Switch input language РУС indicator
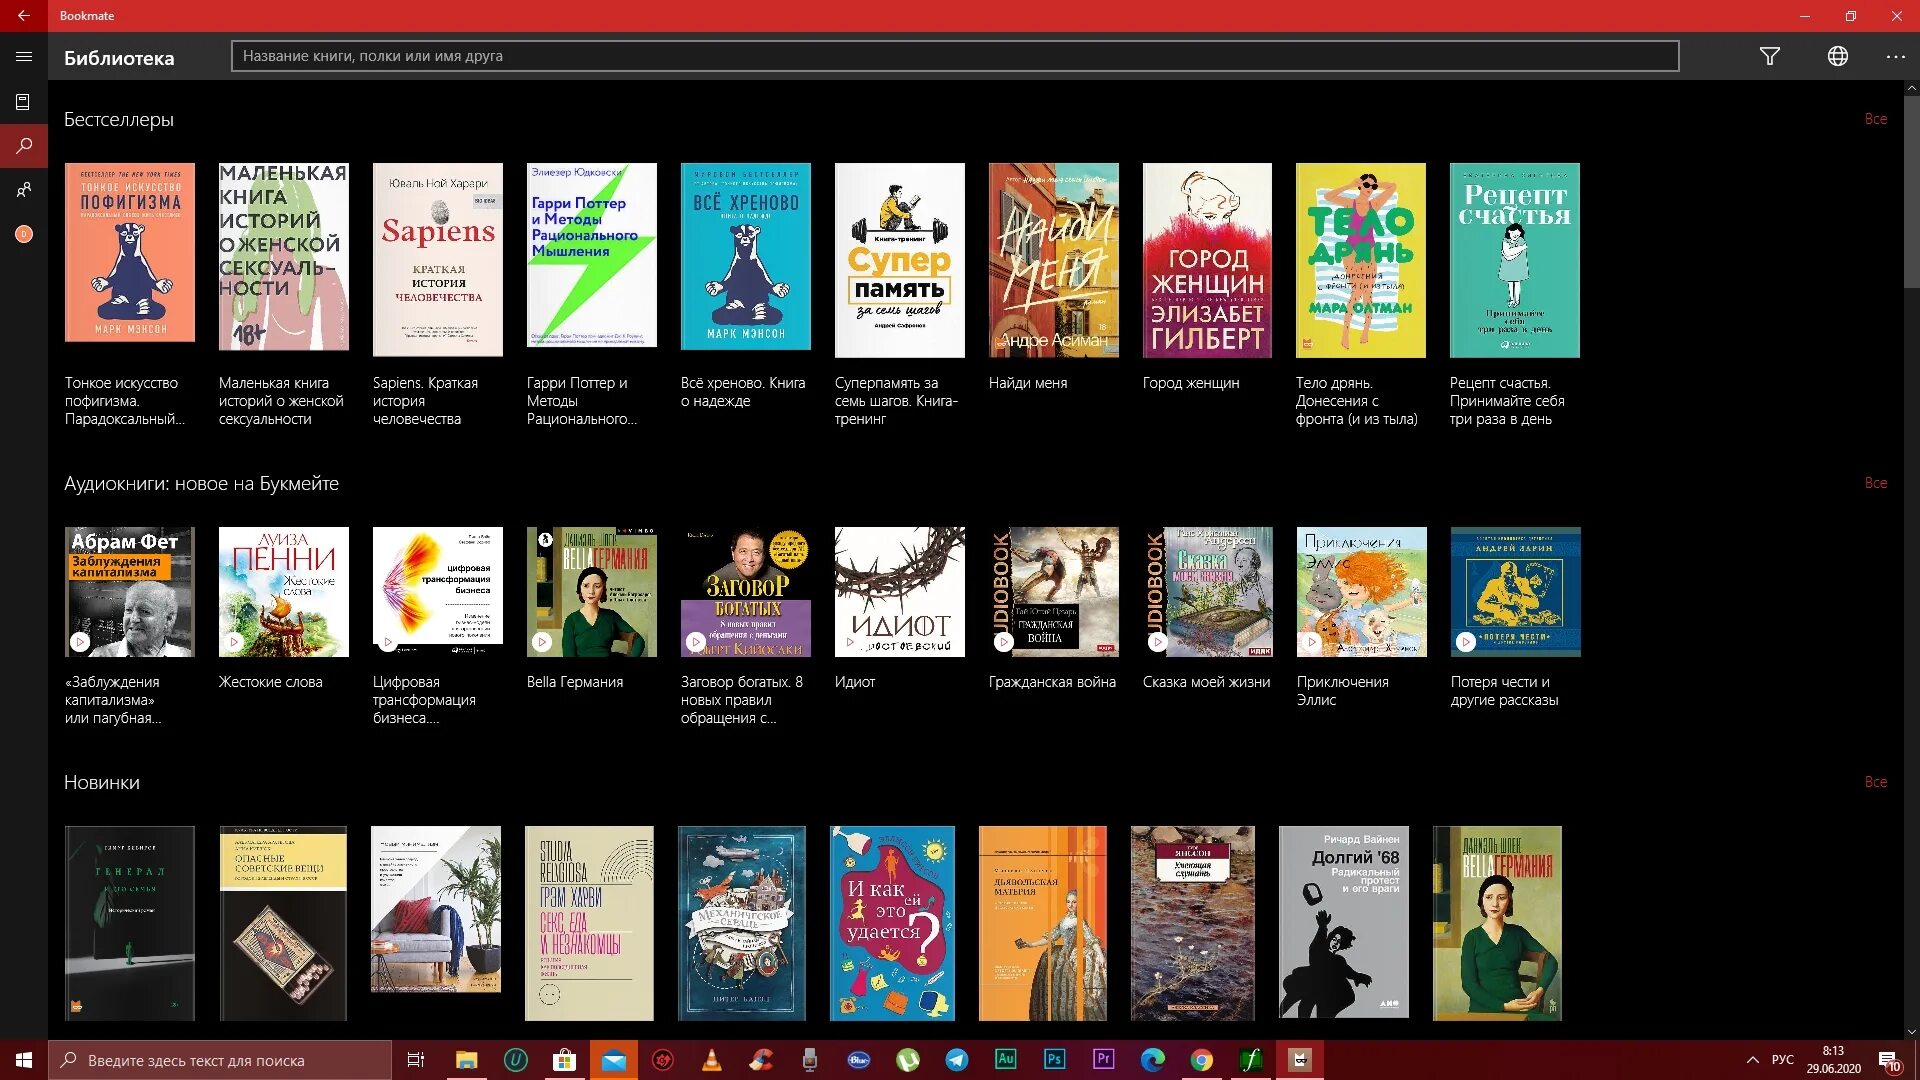Screen dimensions: 1920x1080 1783,1060
